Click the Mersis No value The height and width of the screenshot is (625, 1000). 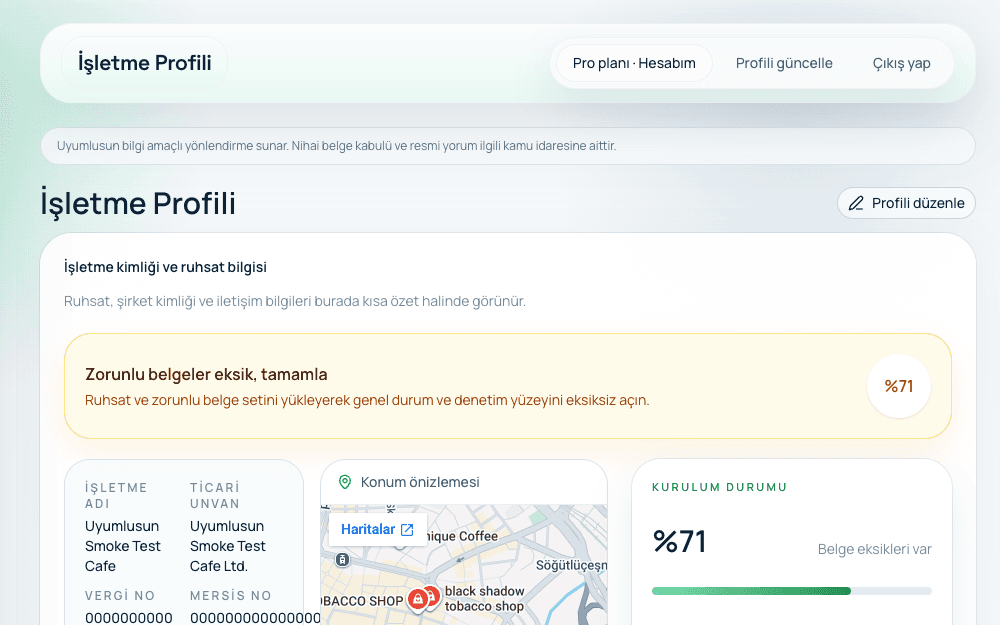tap(255, 617)
